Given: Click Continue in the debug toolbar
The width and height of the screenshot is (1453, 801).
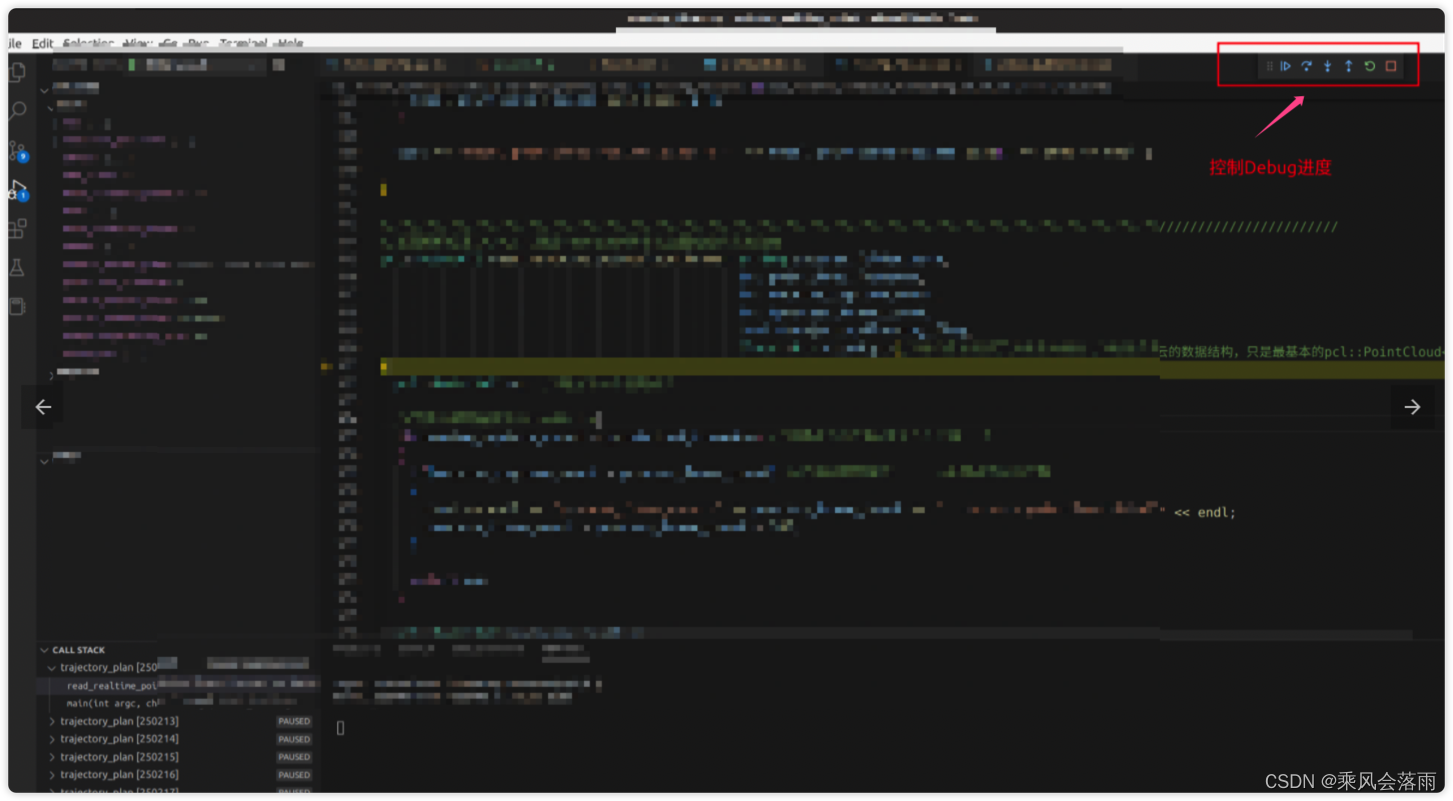Looking at the screenshot, I should tap(1285, 66).
